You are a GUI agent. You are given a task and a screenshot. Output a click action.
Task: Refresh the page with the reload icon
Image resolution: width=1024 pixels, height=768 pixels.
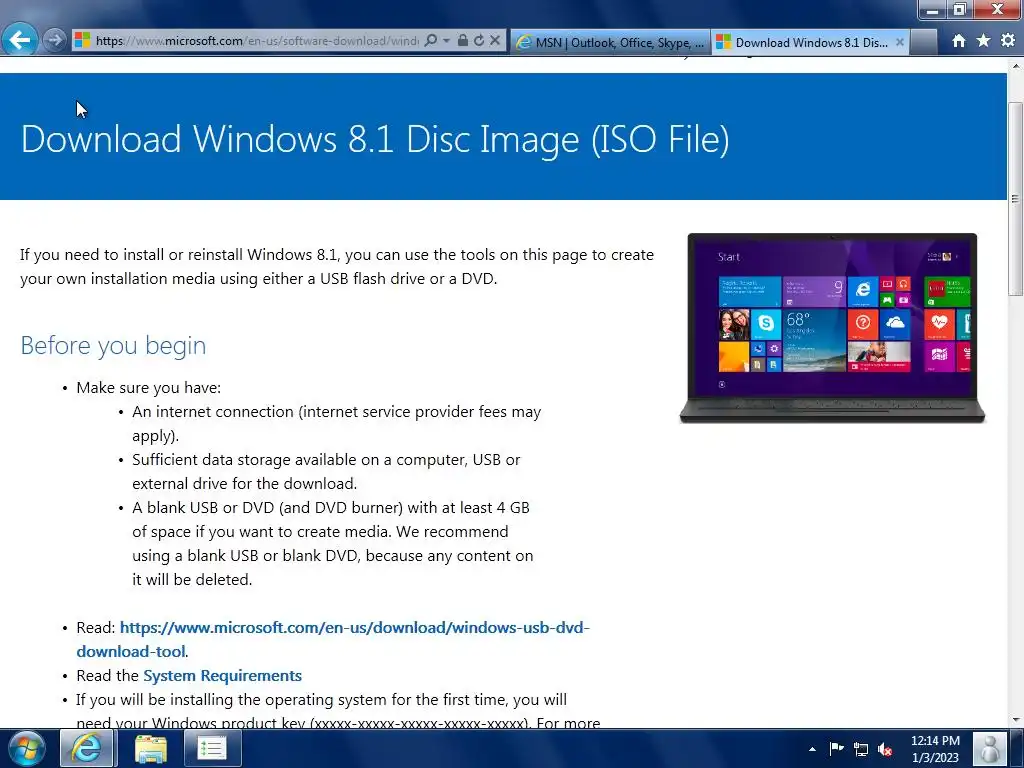[x=479, y=40]
